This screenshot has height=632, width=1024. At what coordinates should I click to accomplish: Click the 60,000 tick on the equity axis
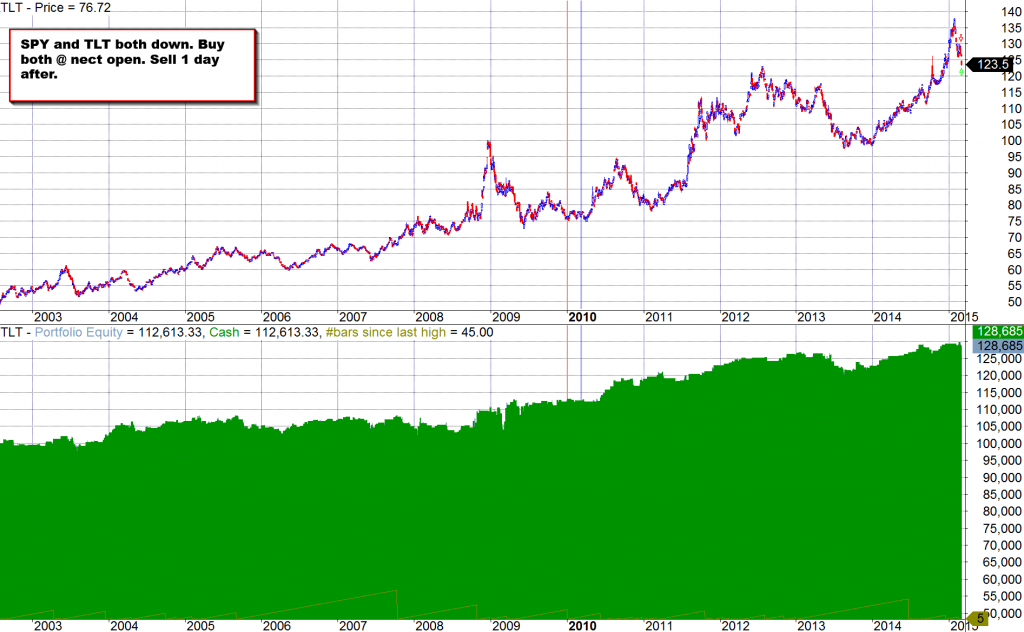coord(1002,580)
